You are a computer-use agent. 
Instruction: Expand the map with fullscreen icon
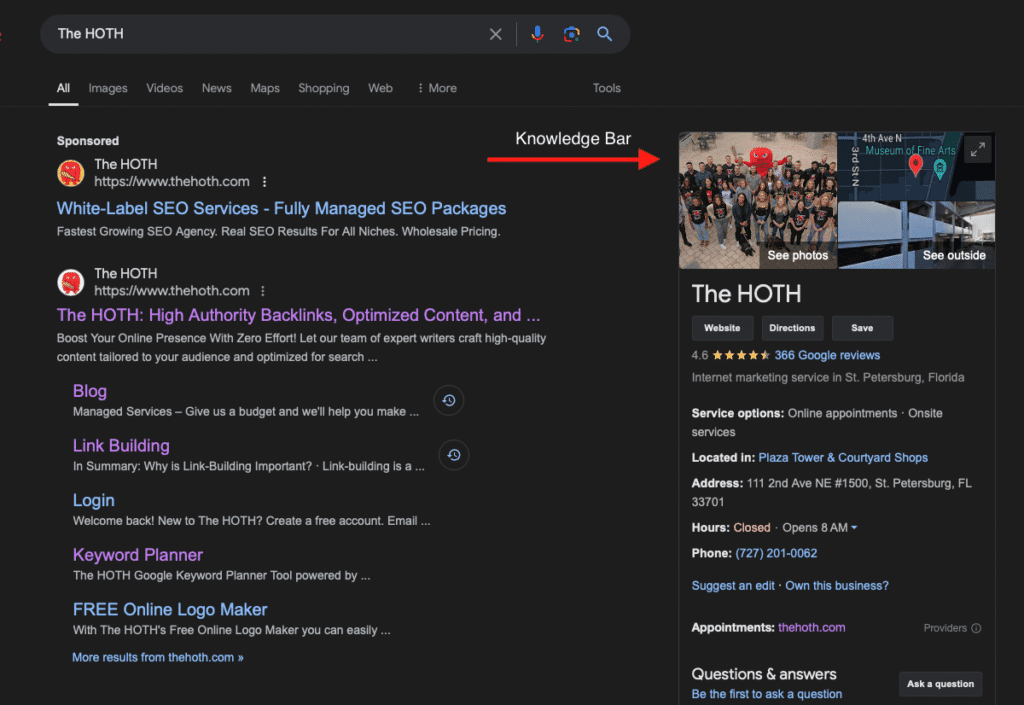coord(978,149)
